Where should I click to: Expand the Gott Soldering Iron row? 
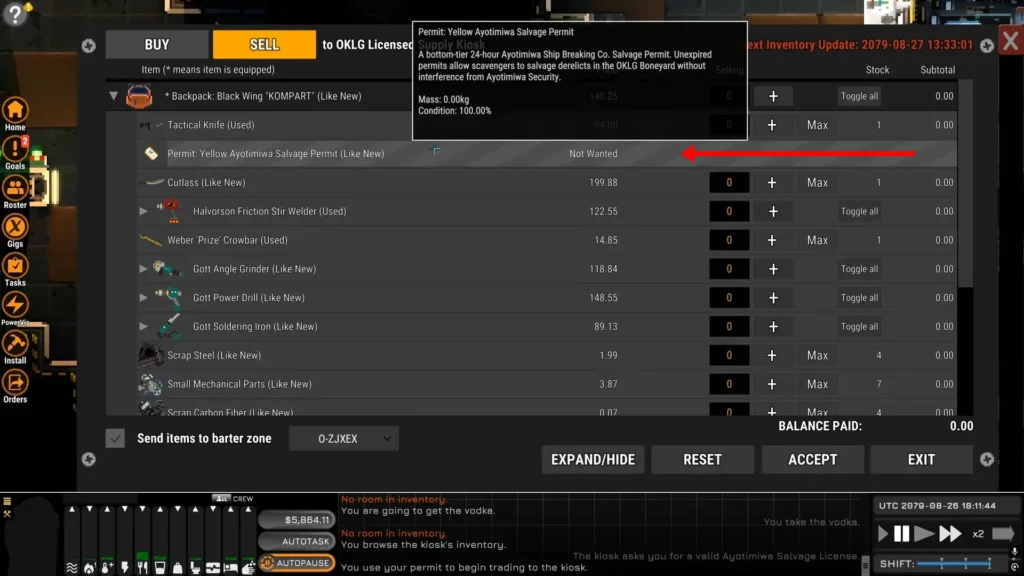coord(143,326)
